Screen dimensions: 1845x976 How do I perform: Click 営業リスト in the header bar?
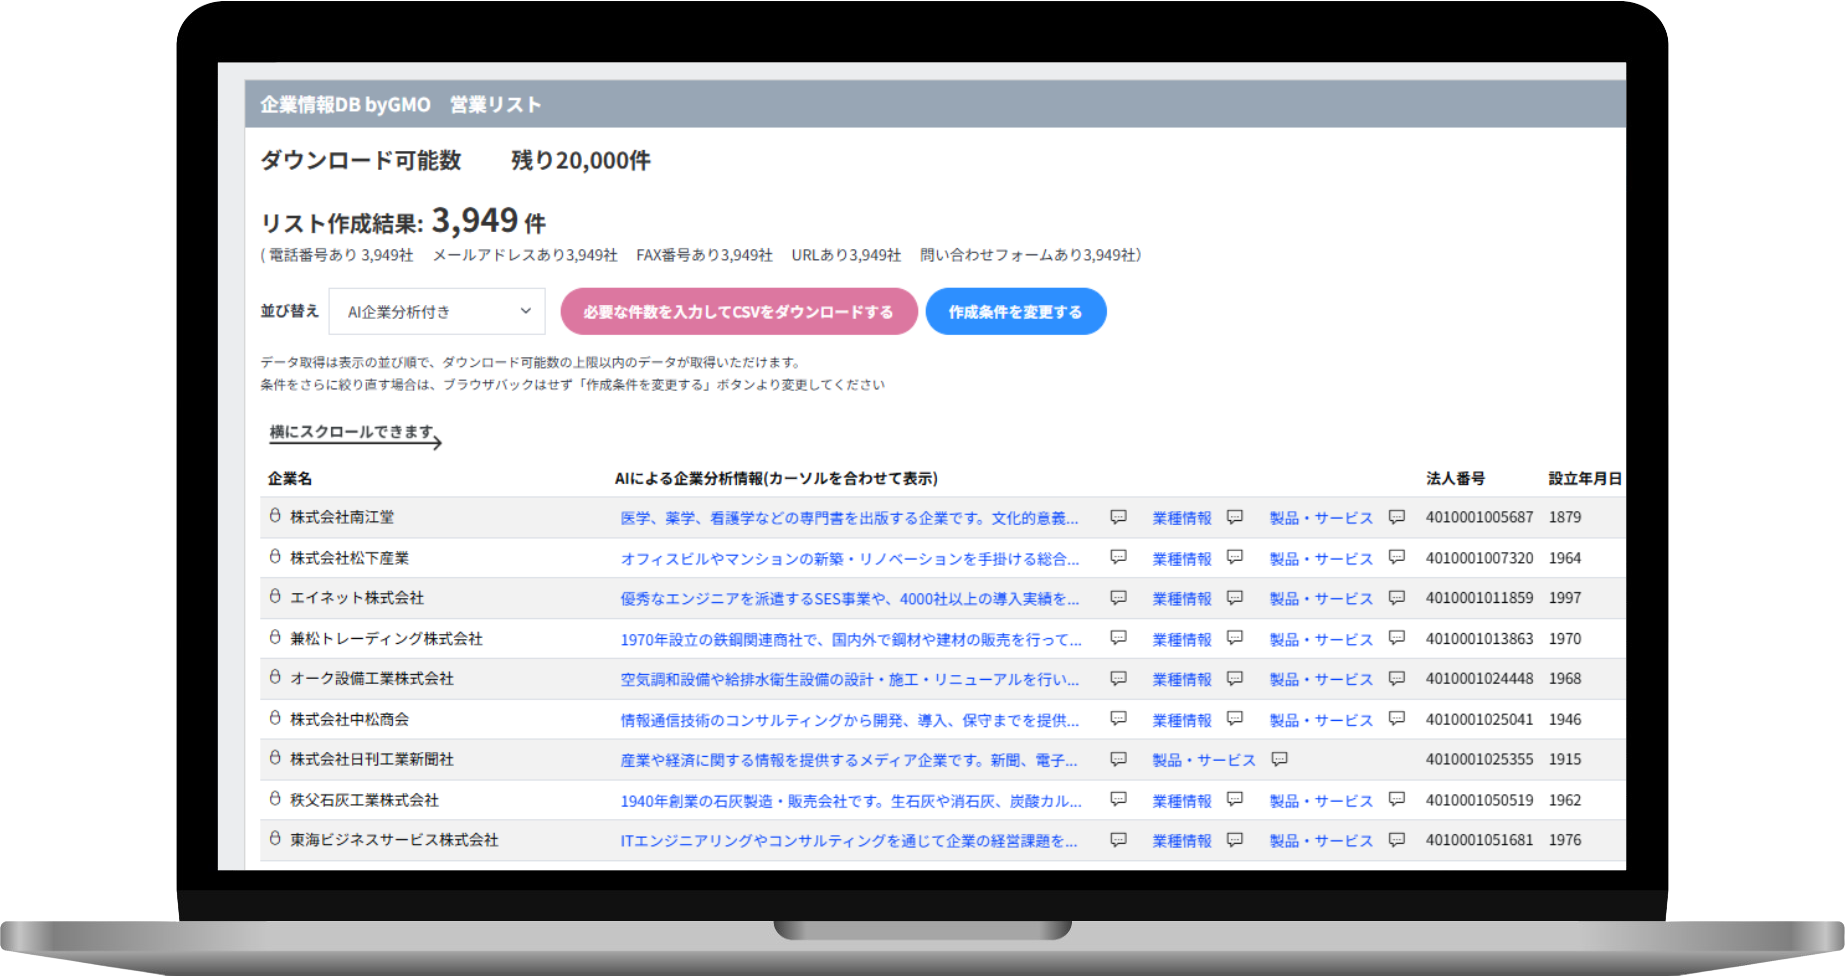pyautogui.click(x=495, y=105)
